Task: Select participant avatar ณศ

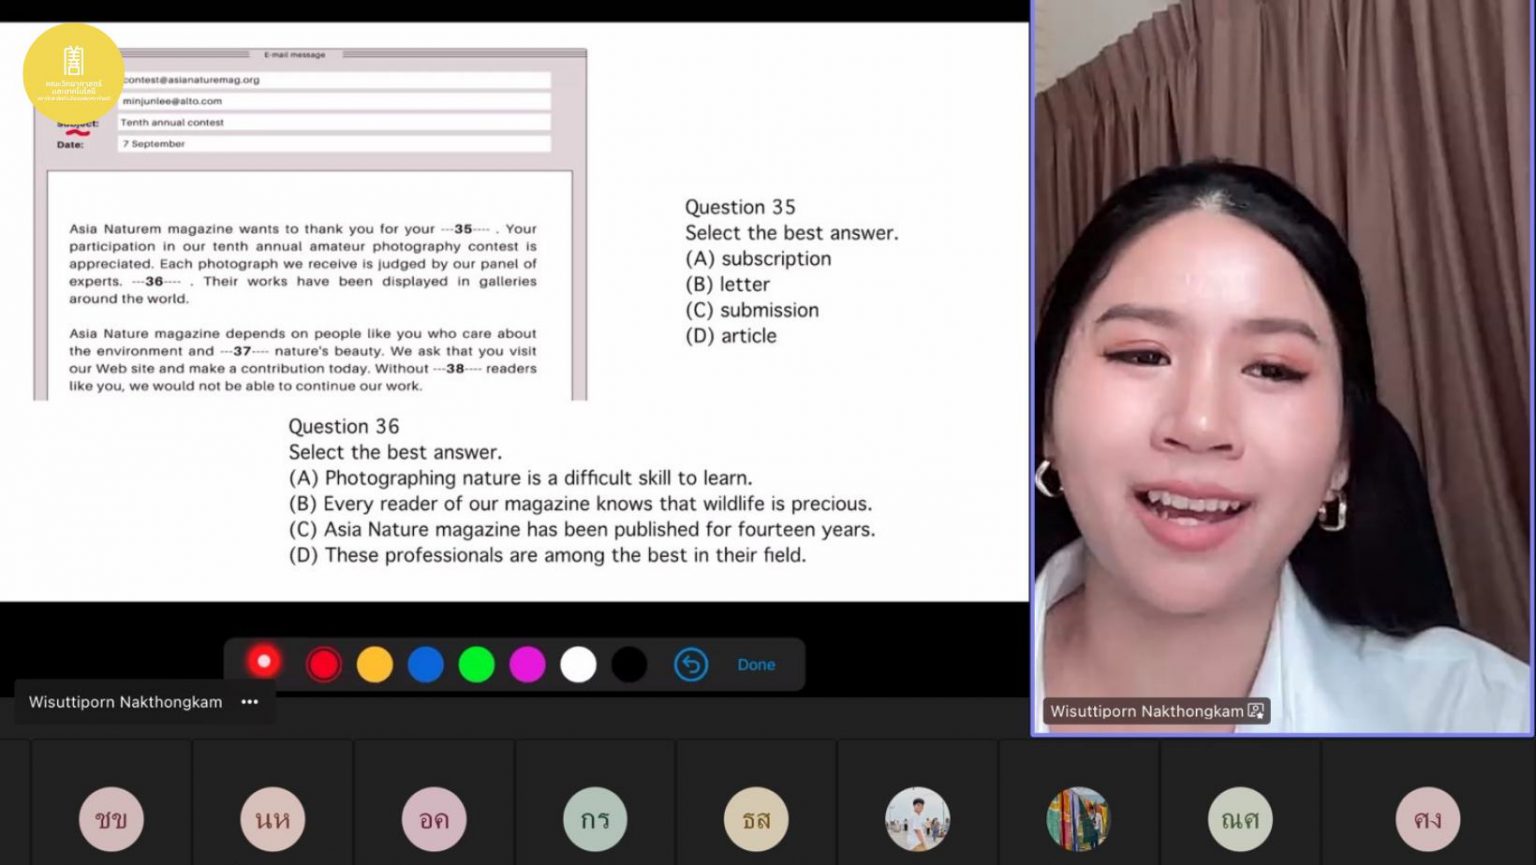Action: [1240, 819]
